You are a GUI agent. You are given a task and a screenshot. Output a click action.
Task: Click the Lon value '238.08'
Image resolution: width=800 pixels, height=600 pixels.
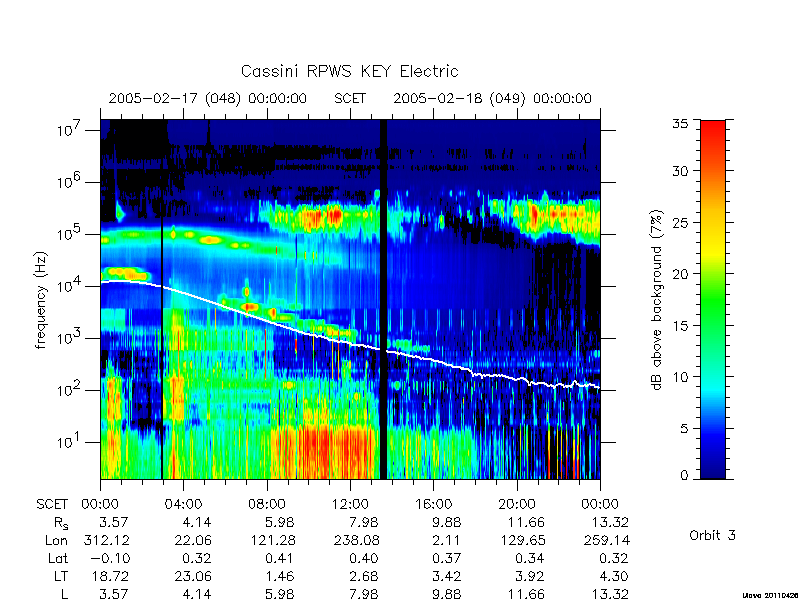(356, 540)
